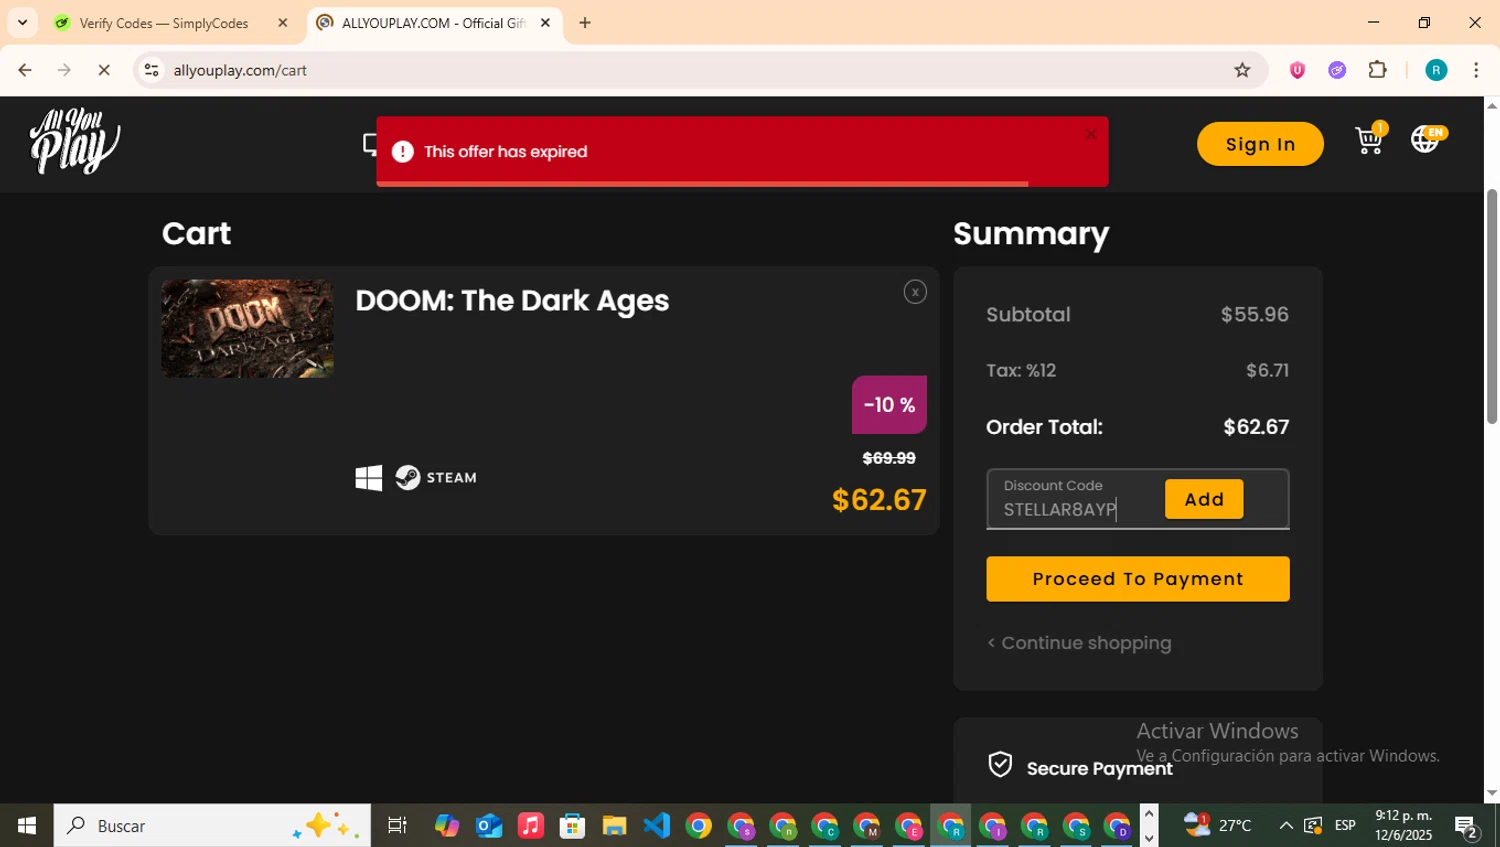This screenshot has height=847, width=1500.
Task: Open DOOM: The Dark Ages title
Action: click(512, 301)
